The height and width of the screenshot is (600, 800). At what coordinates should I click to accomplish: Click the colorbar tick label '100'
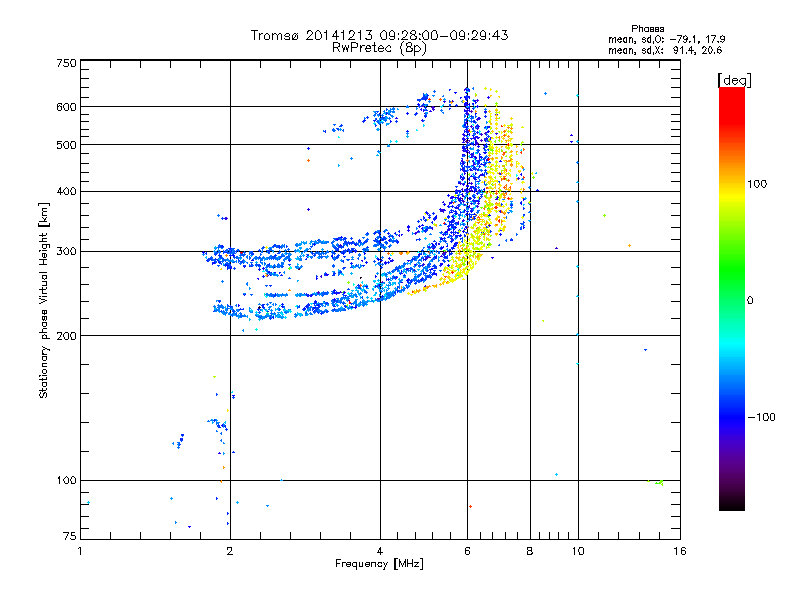point(757,184)
